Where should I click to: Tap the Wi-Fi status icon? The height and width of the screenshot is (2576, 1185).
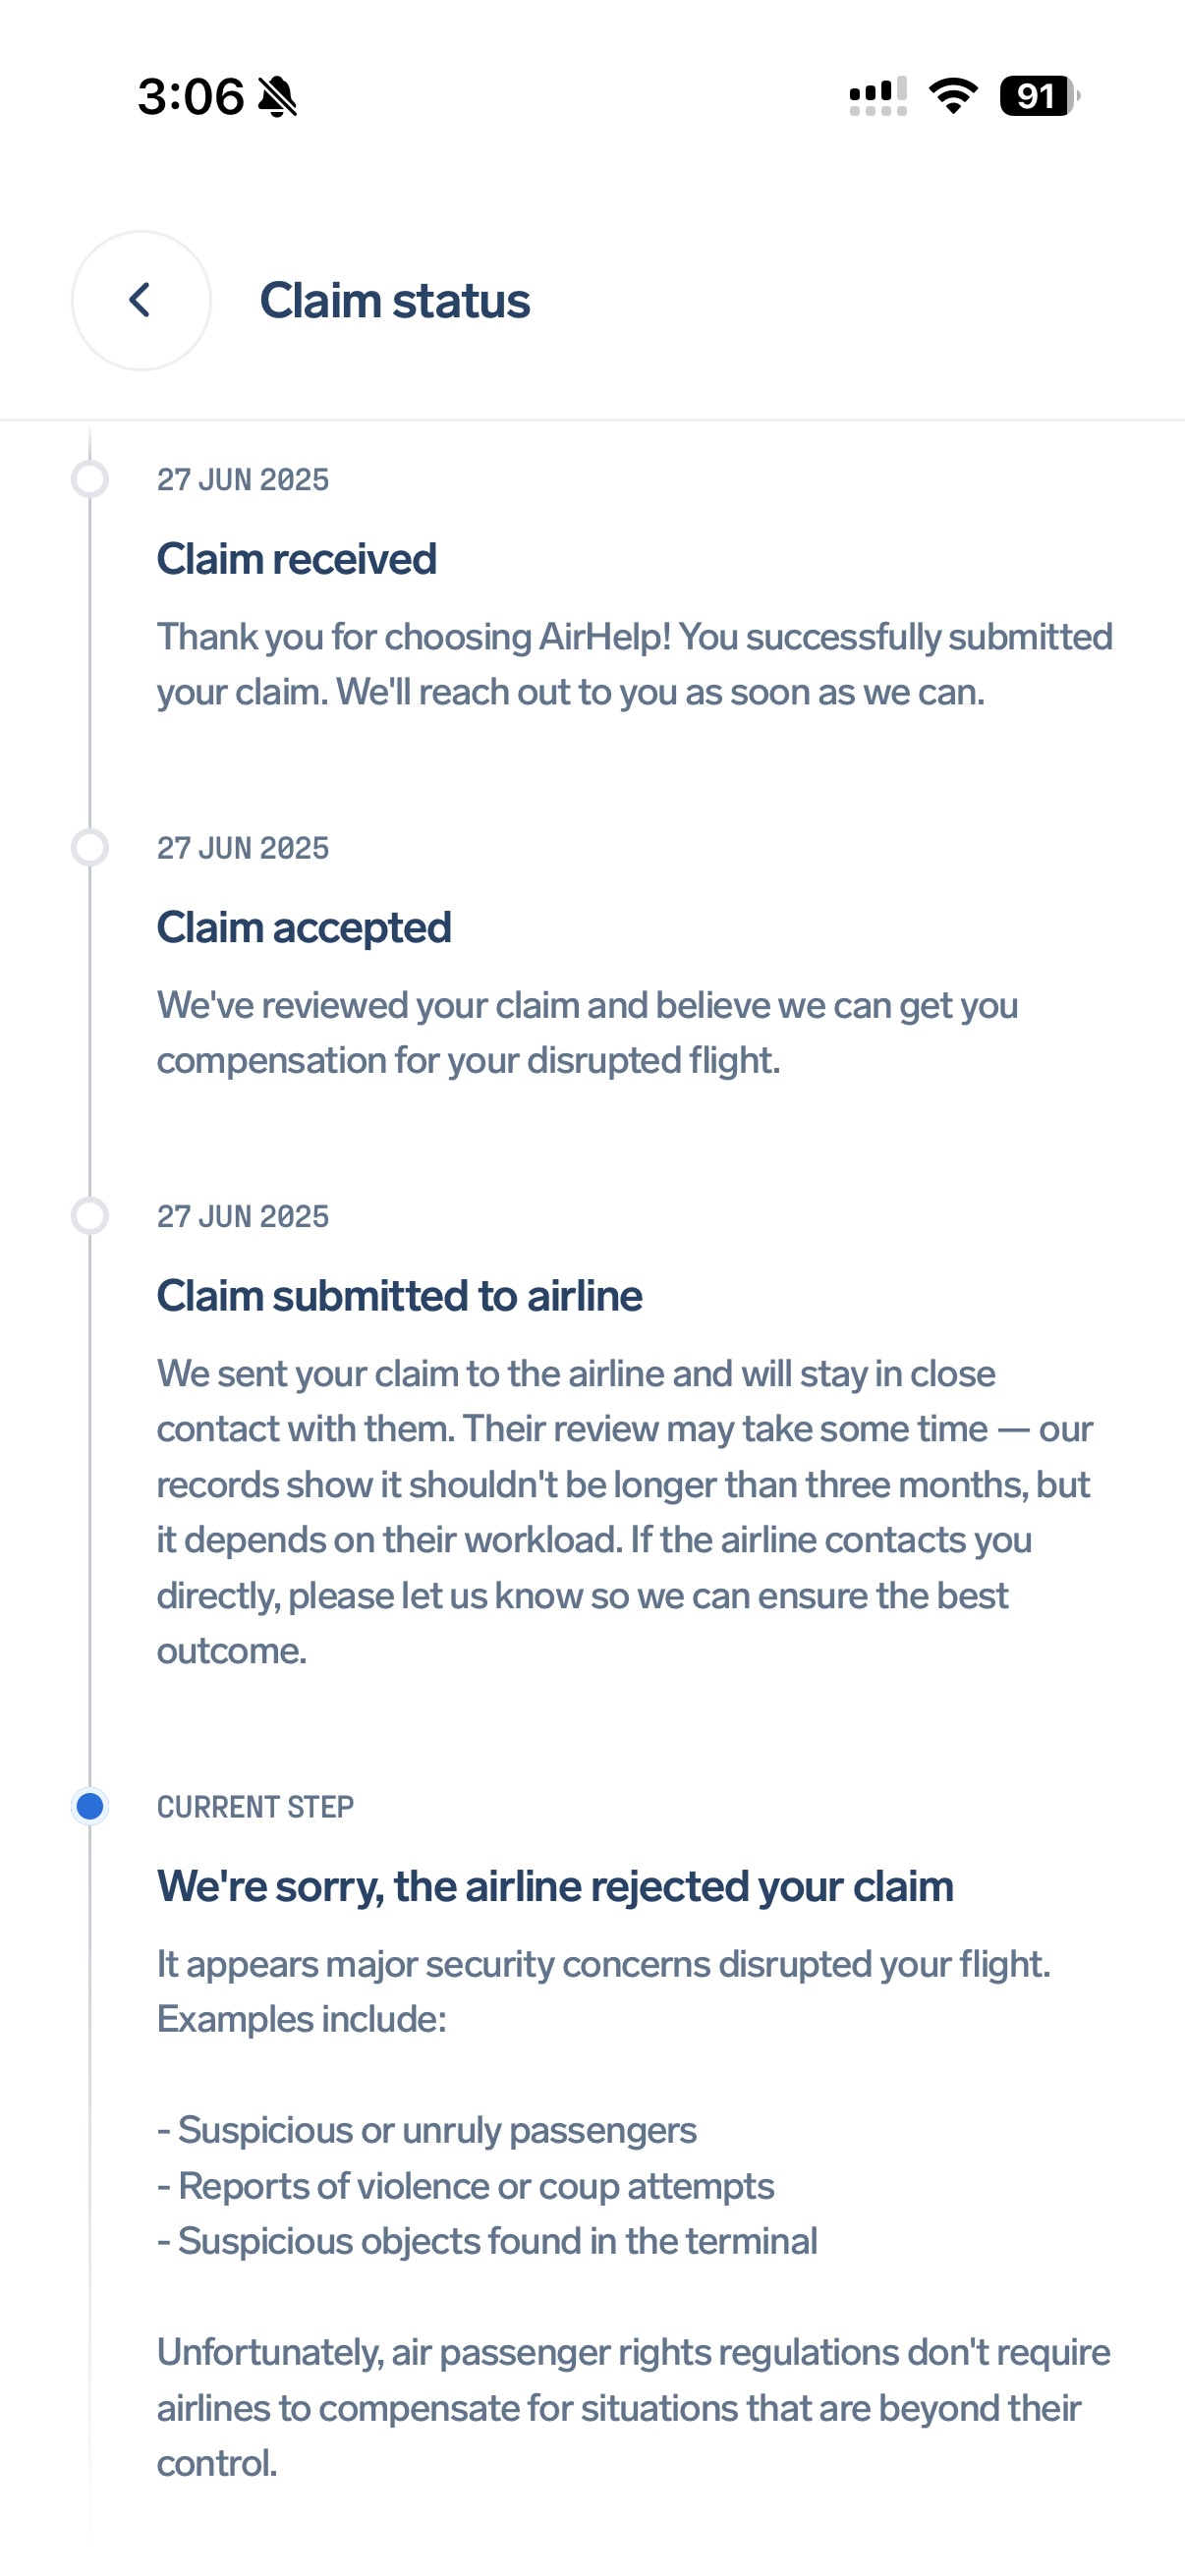point(953,96)
